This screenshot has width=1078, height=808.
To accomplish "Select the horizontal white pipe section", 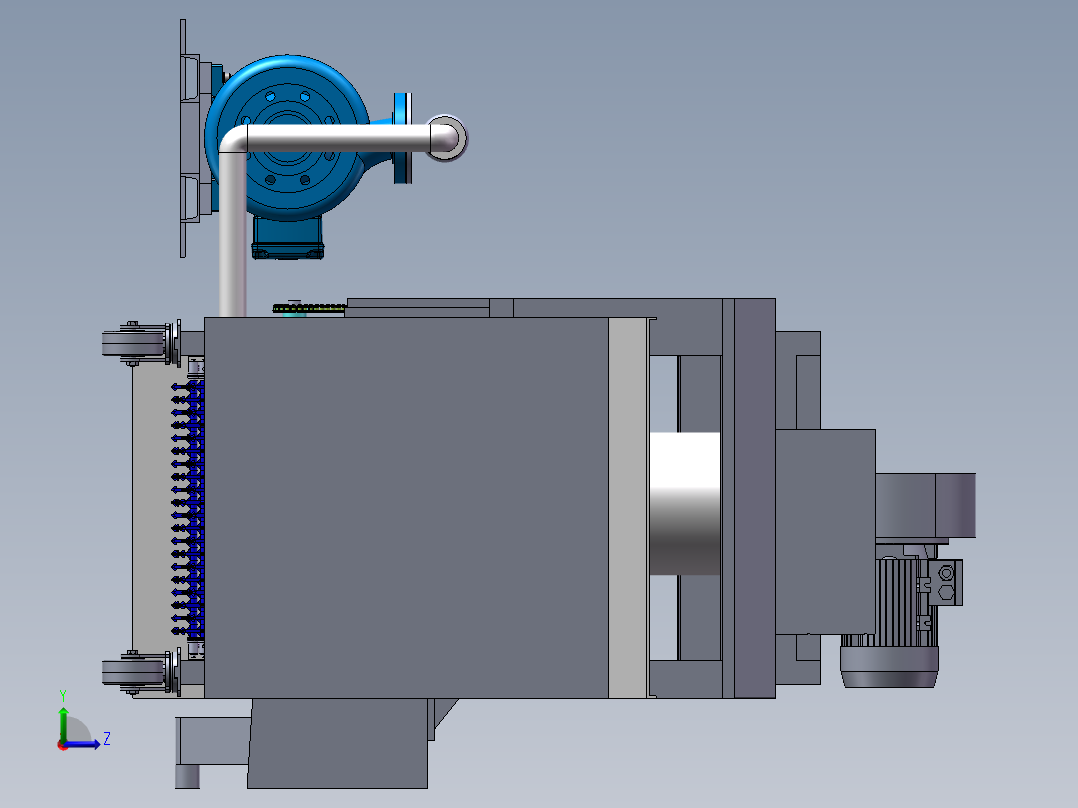I will pos(338,138).
